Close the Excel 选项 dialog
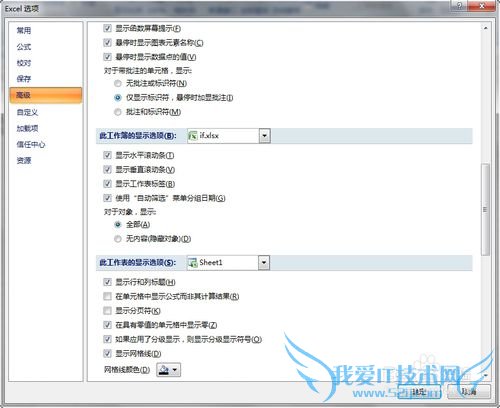This screenshot has height=408, width=500. click(x=482, y=6)
